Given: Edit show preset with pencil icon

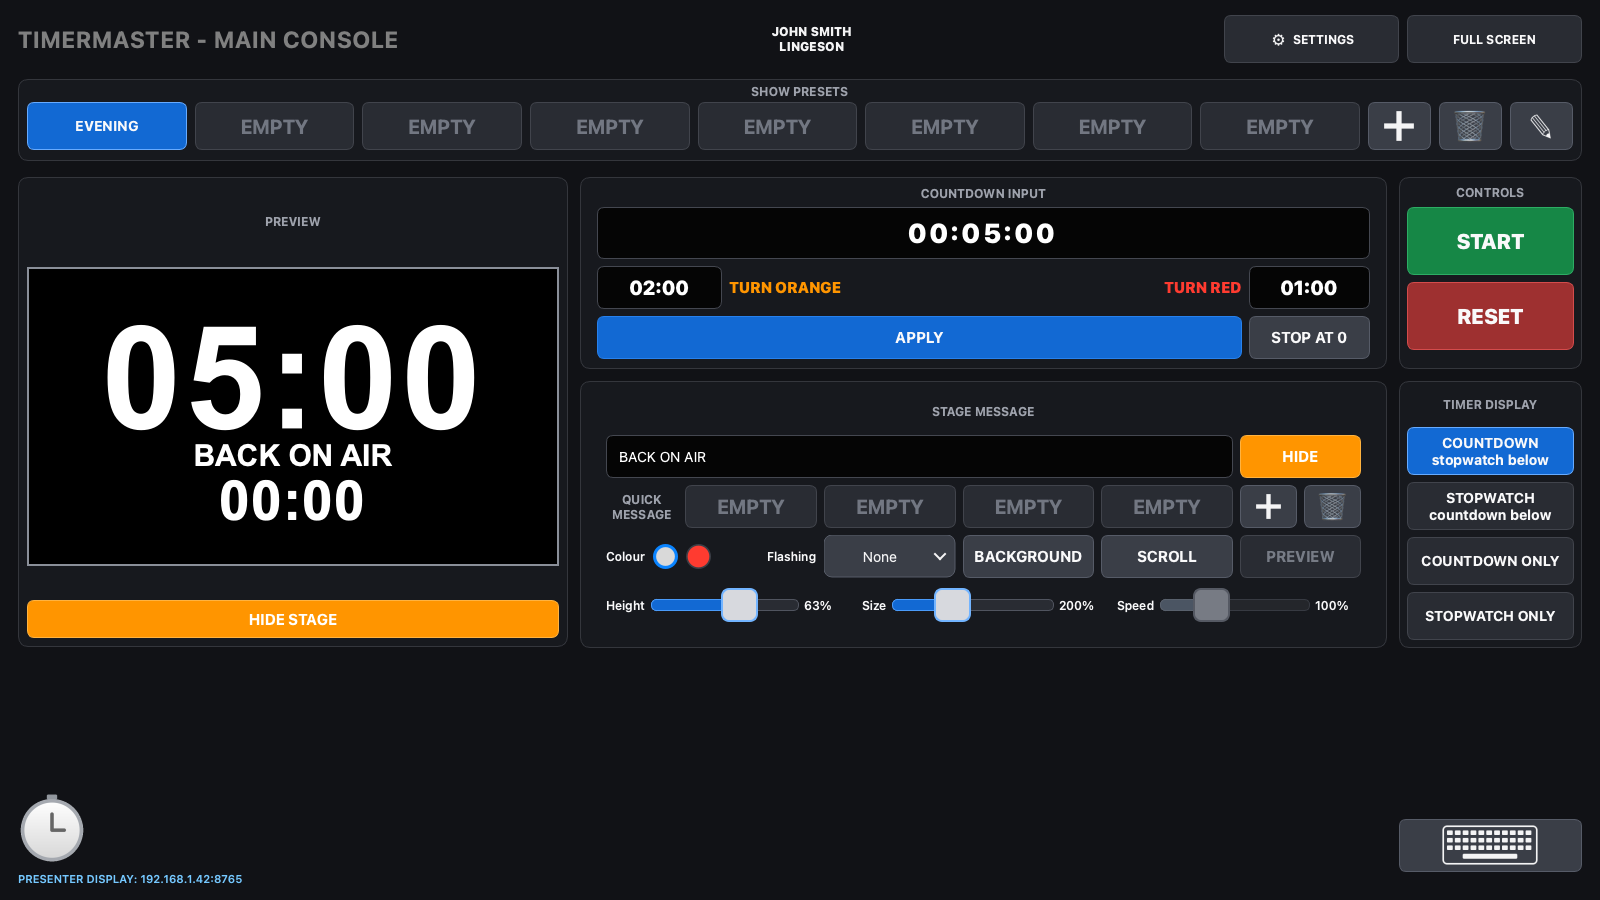Looking at the screenshot, I should (1540, 126).
